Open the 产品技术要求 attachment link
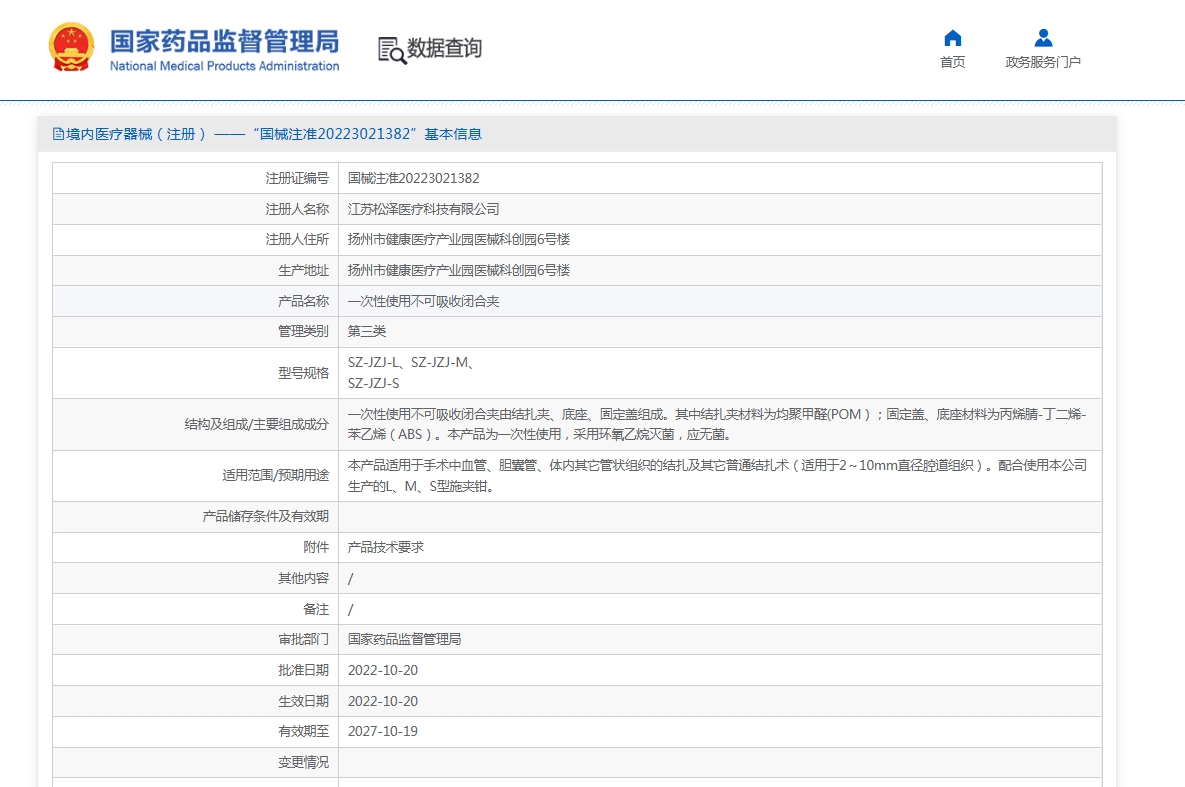Screen dimensions: 1185x787 click(385, 547)
